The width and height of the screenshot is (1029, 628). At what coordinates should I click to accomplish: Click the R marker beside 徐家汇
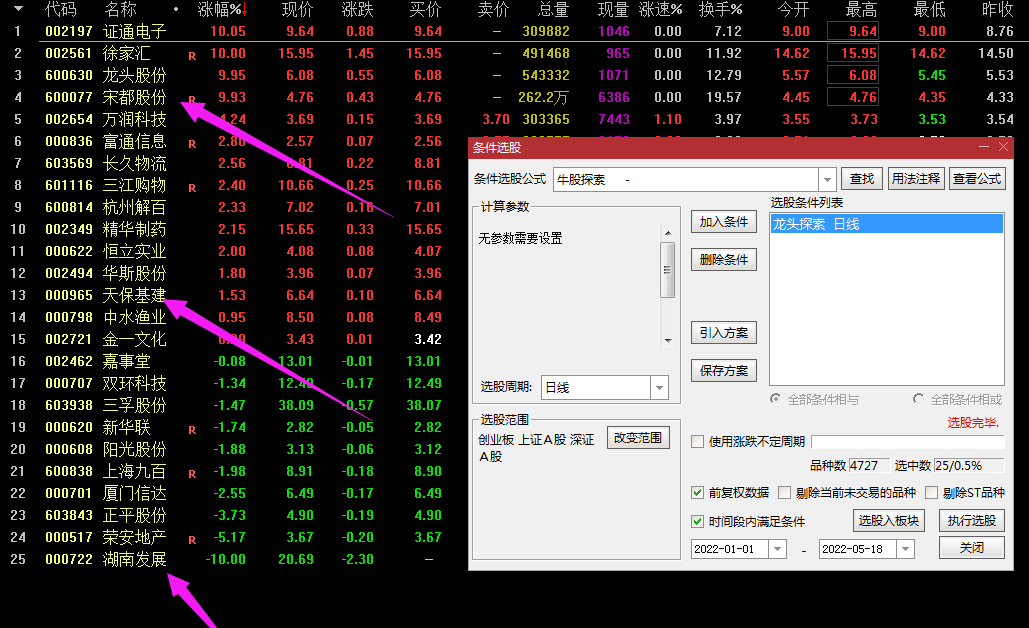tap(192, 56)
